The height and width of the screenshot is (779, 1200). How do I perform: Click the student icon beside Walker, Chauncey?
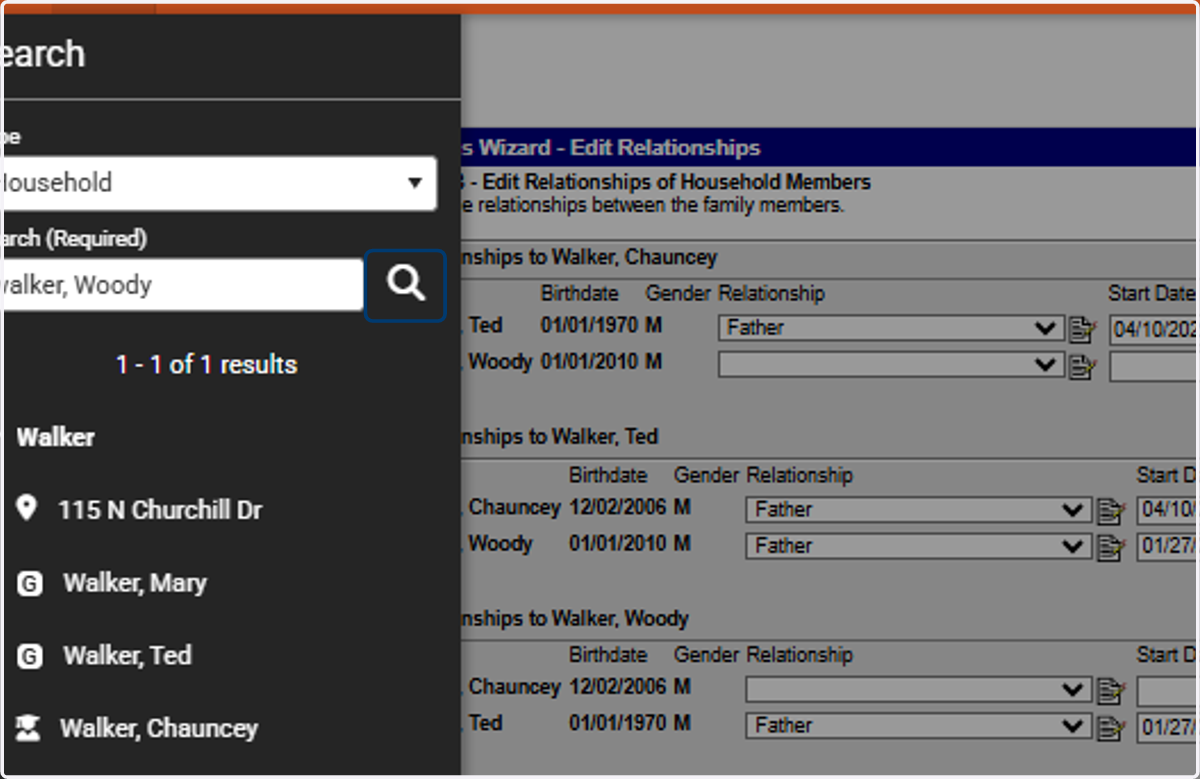(x=29, y=729)
